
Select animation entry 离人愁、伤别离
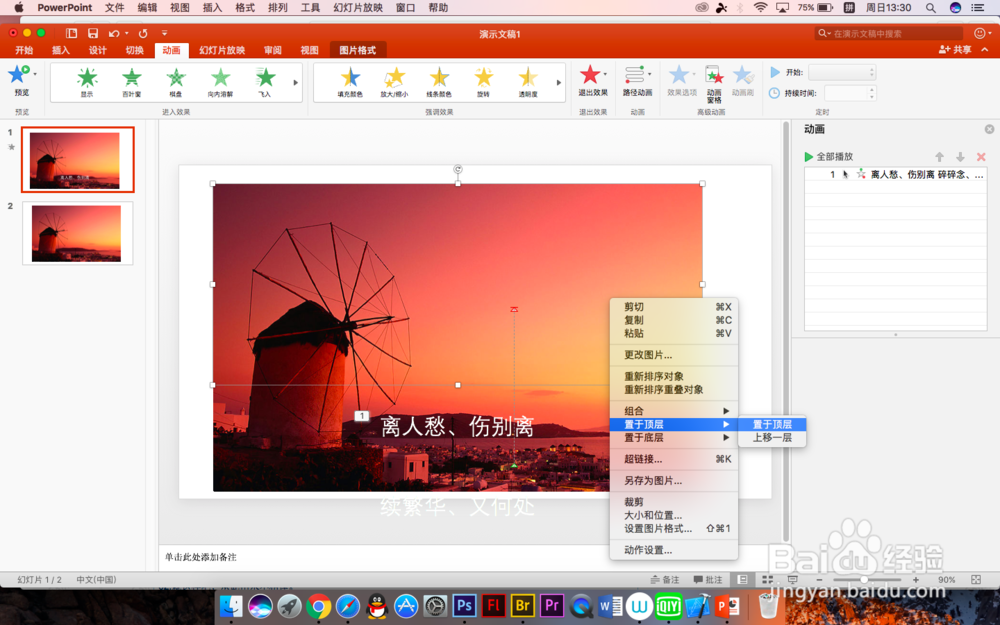(x=895, y=174)
